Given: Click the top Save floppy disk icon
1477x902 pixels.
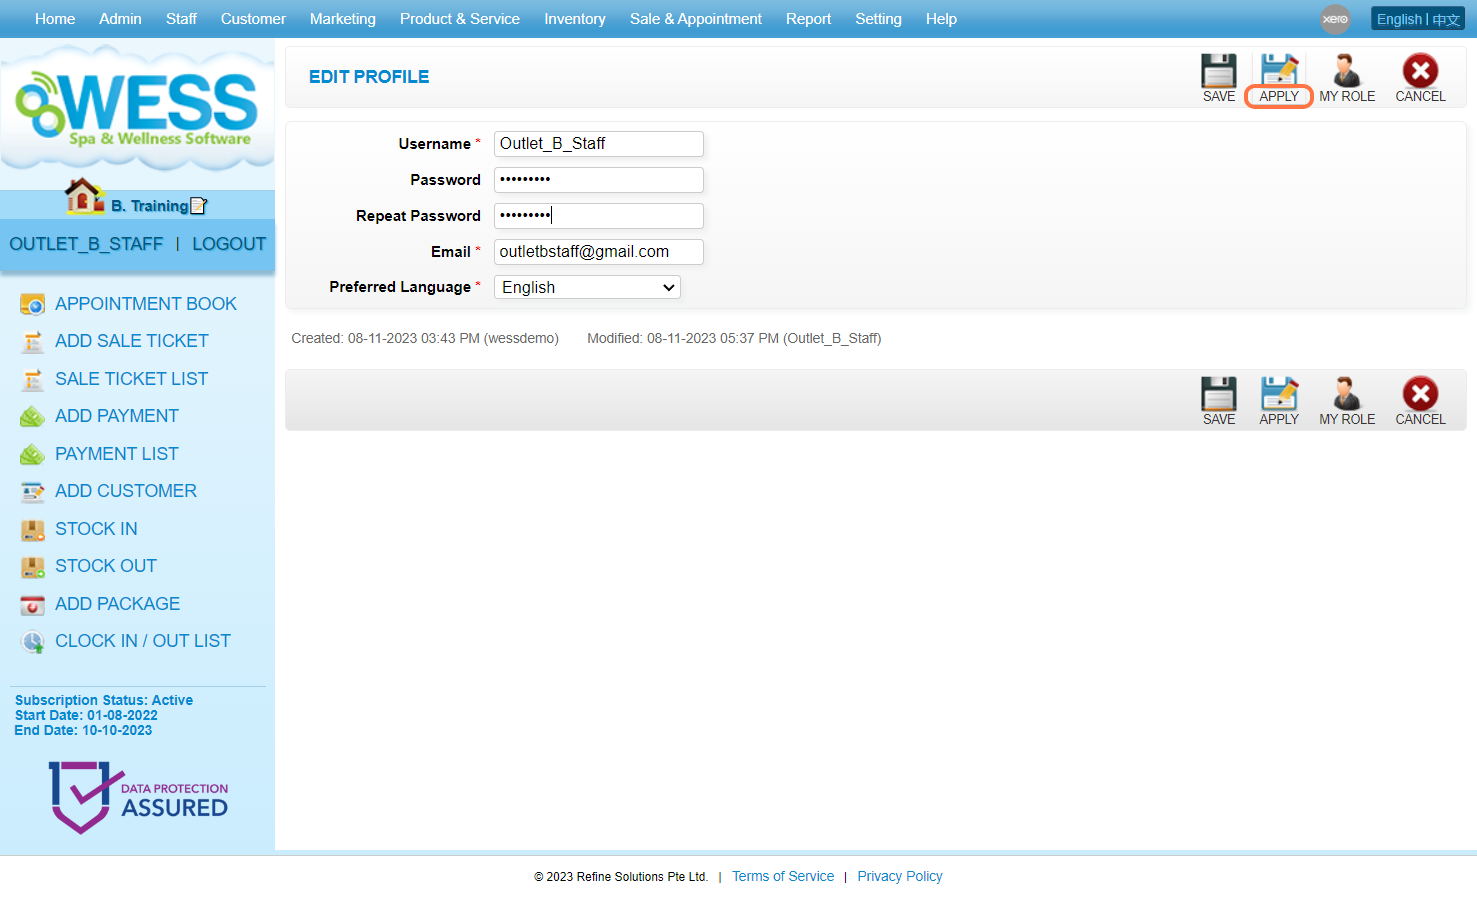Looking at the screenshot, I should 1218,72.
